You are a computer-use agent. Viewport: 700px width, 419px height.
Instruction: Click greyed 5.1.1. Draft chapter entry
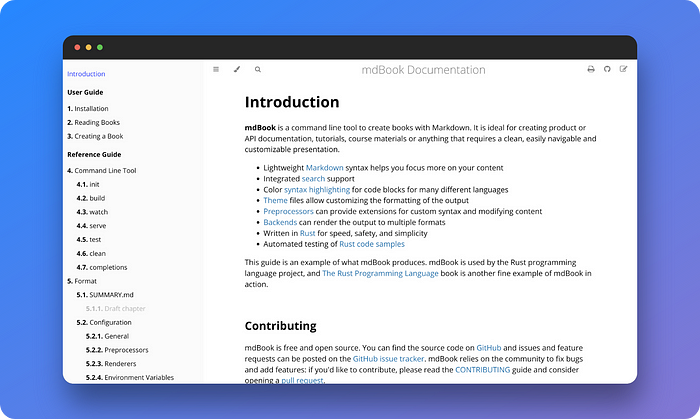116,309
